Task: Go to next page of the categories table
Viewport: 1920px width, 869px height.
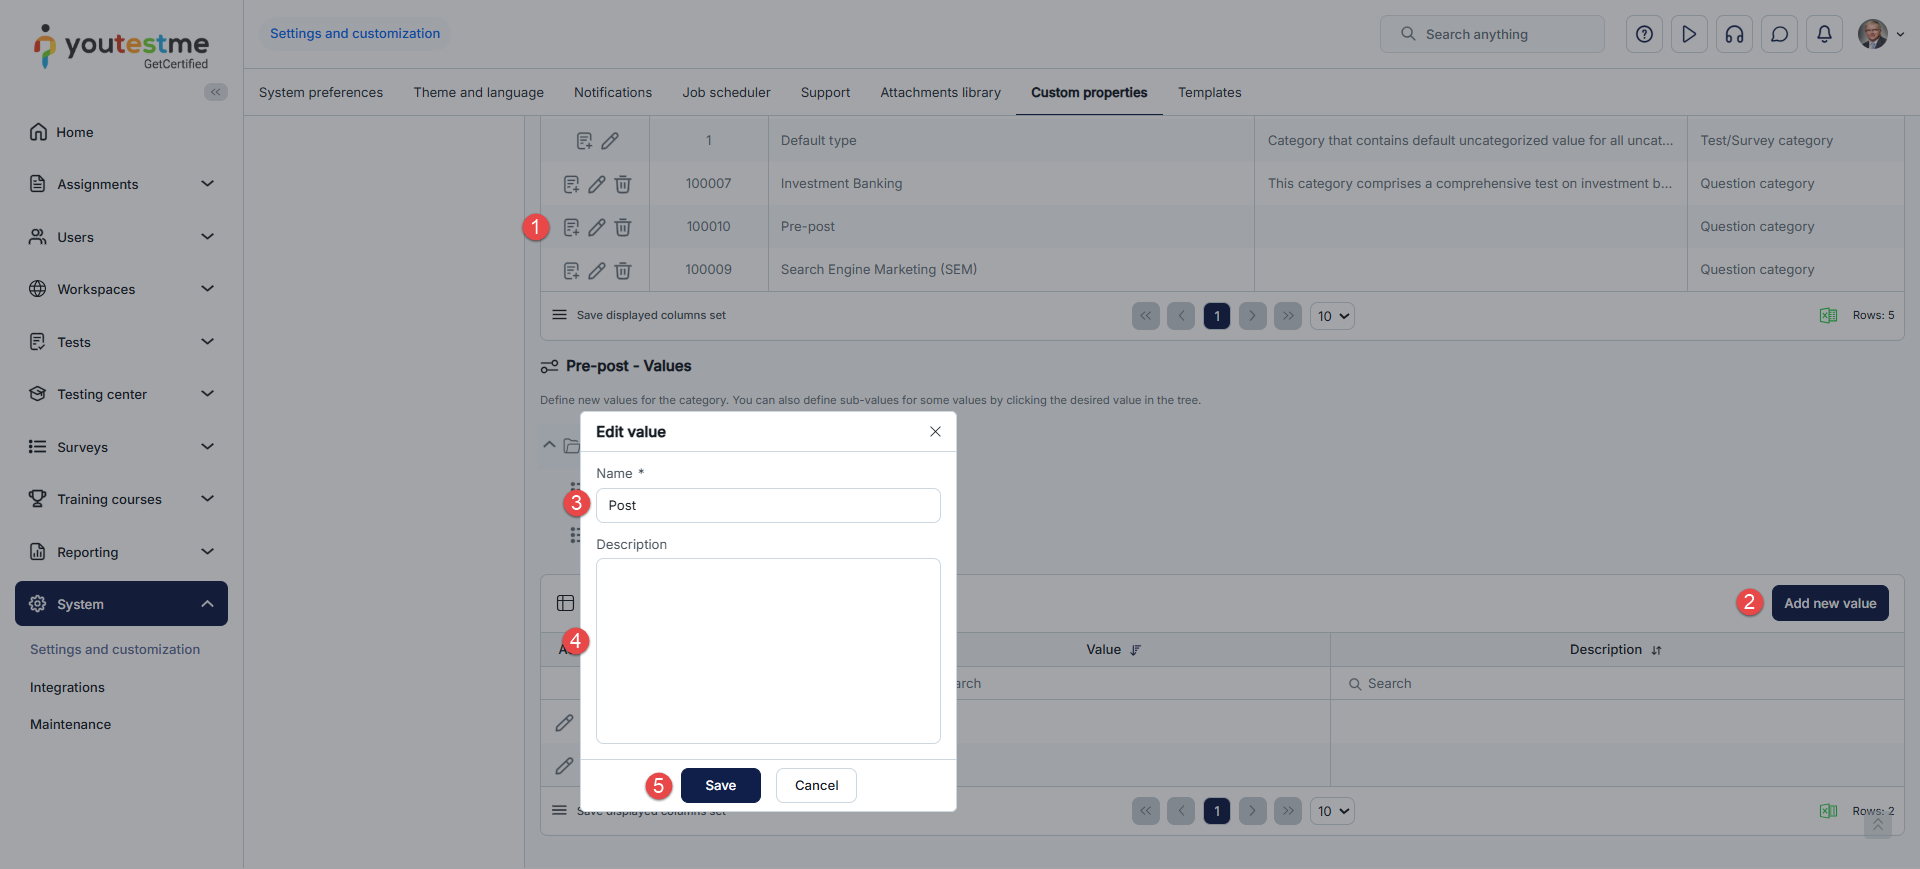Action: click(1252, 316)
